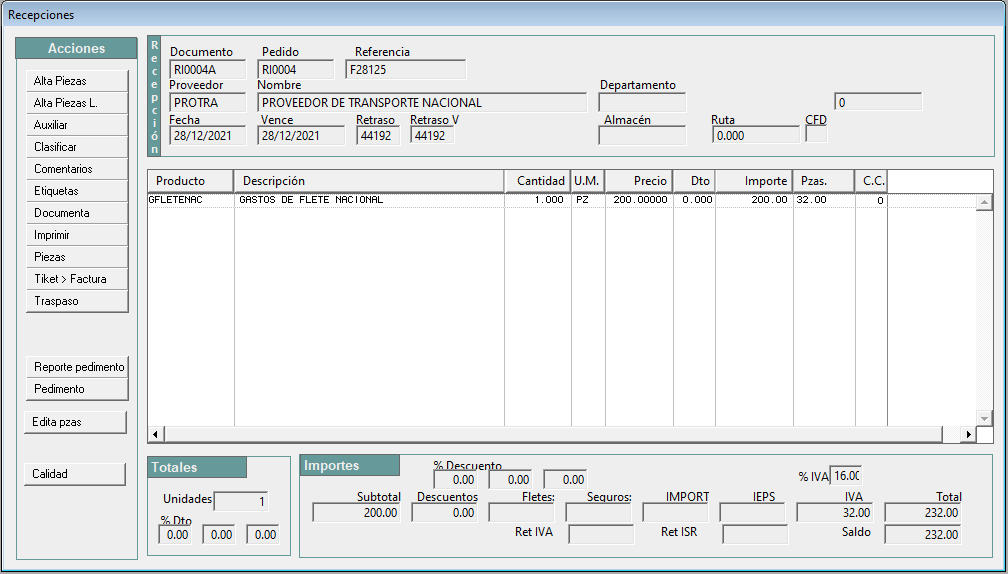Select the Referencia field F28125
The height and width of the screenshot is (574, 1008).
point(406,69)
